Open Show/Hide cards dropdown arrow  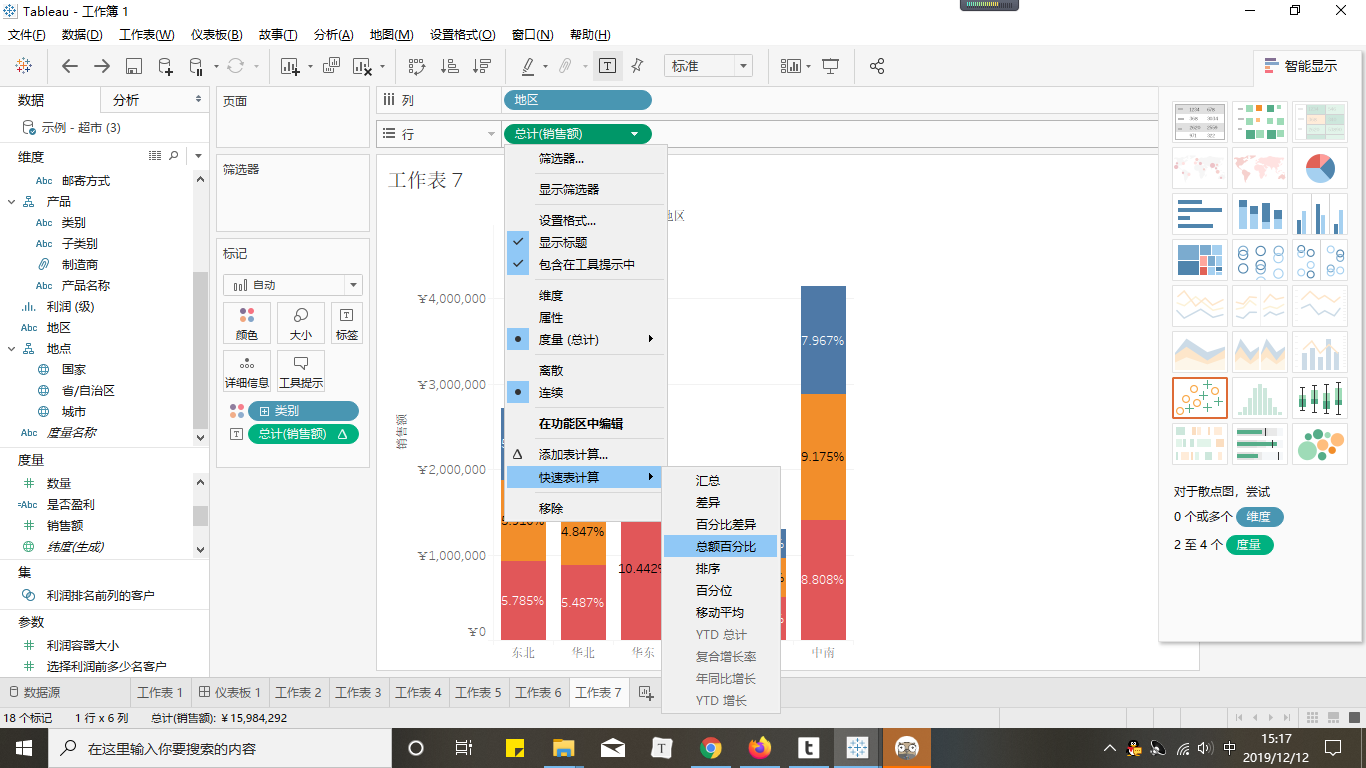coord(808,67)
